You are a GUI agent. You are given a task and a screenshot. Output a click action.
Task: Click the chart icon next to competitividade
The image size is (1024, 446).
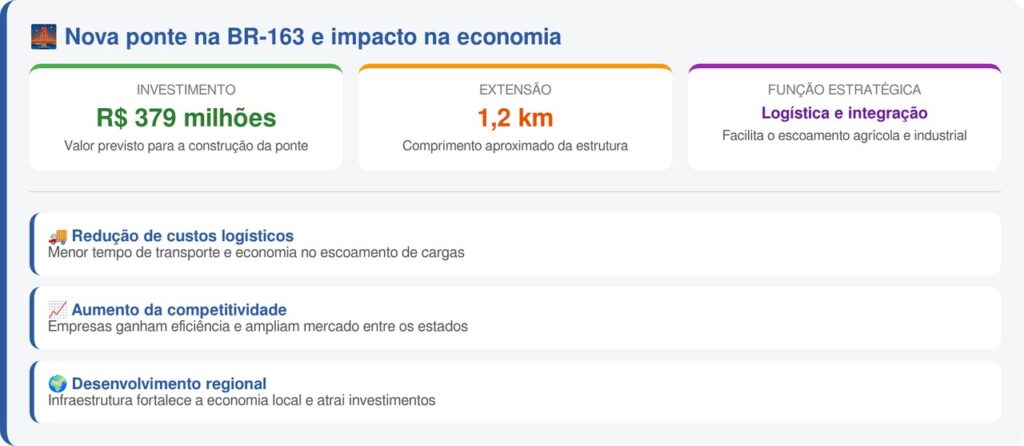tap(57, 310)
